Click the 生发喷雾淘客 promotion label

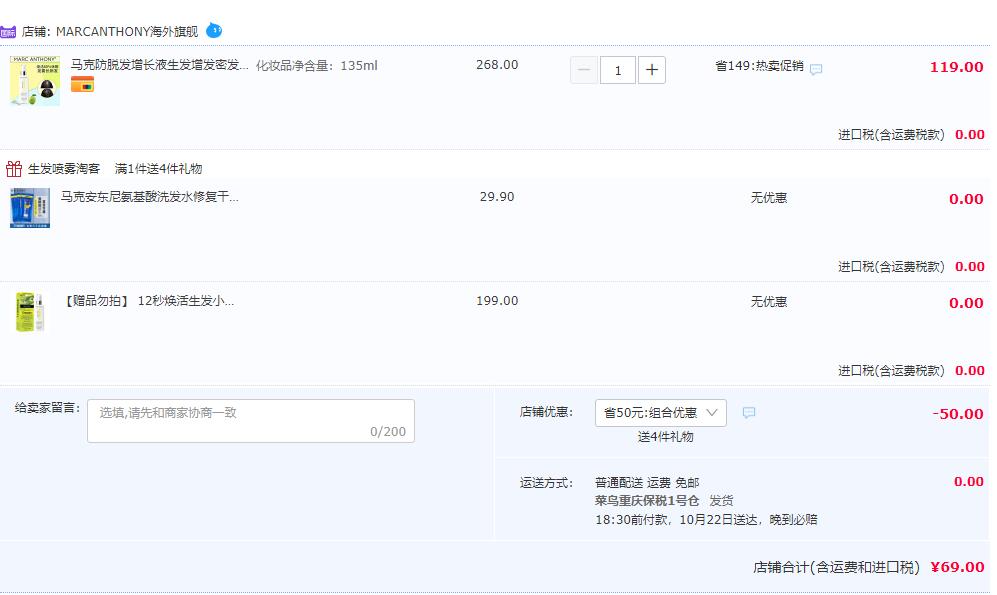click(64, 168)
